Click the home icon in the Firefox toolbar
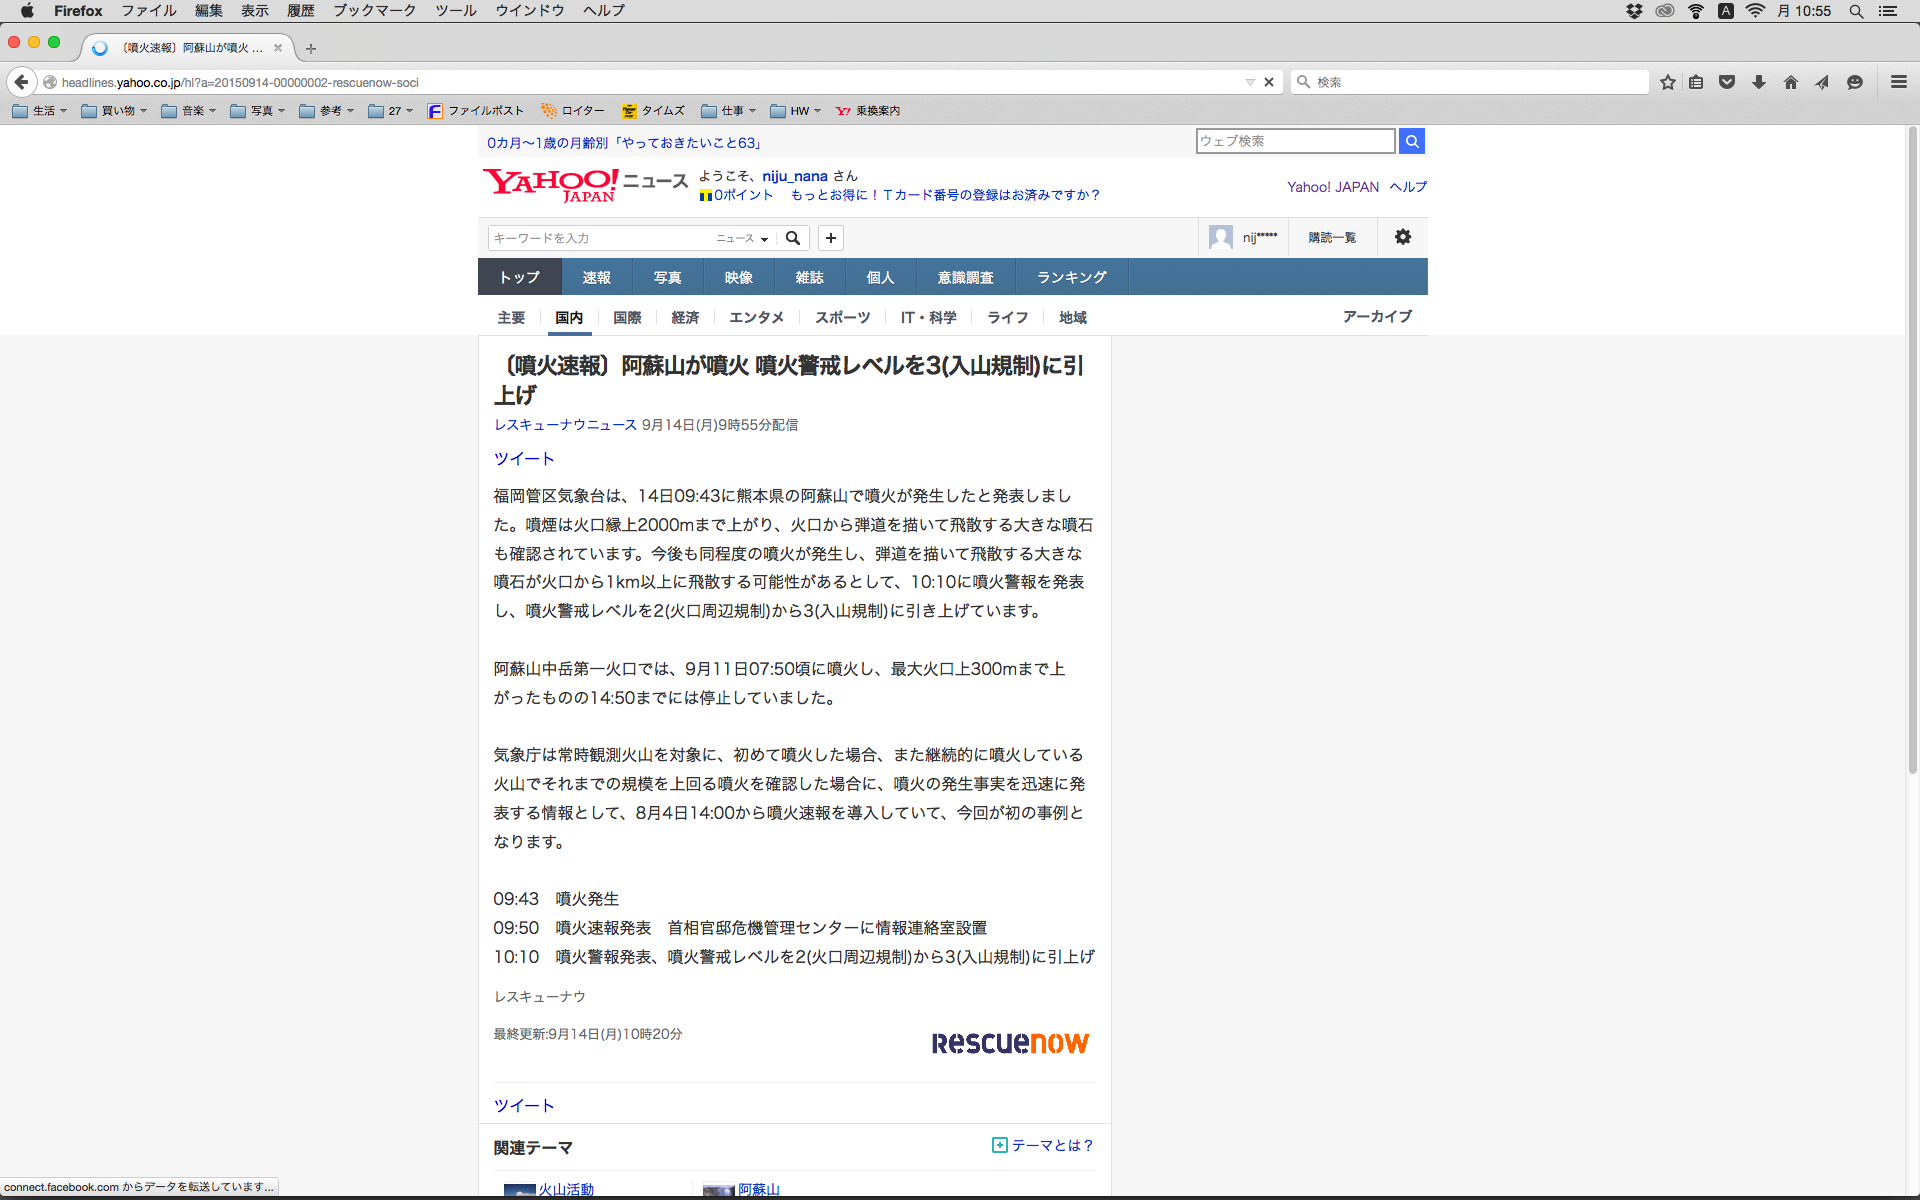The height and width of the screenshot is (1200, 1920). pos(1790,82)
